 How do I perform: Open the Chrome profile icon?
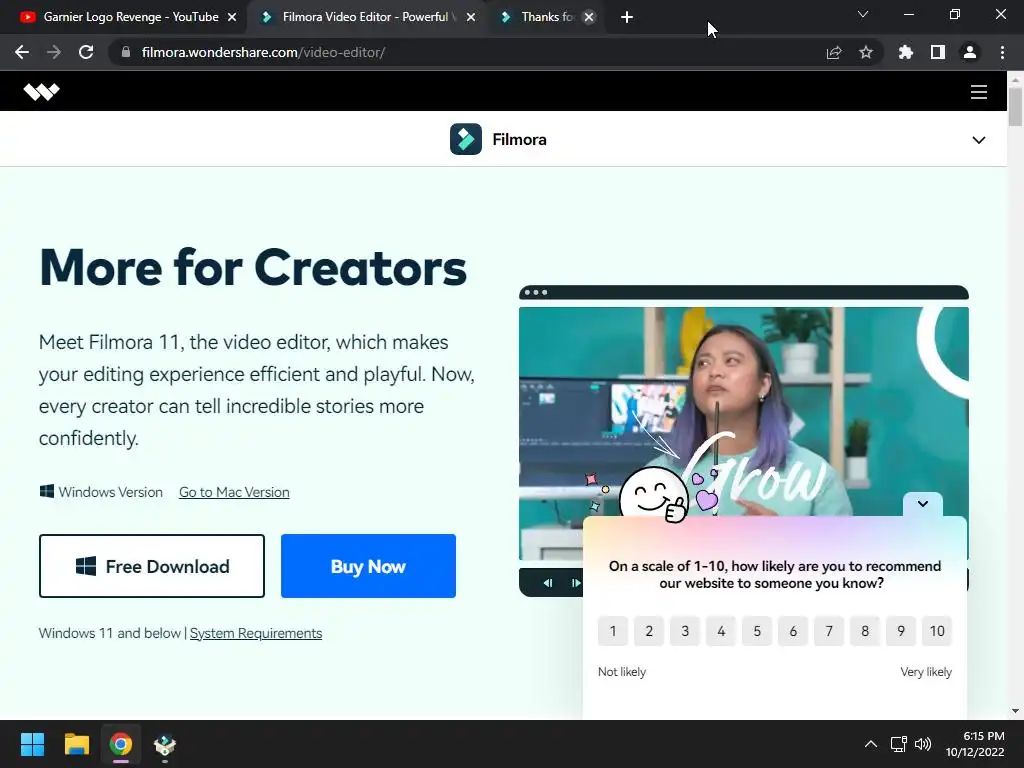(970, 52)
